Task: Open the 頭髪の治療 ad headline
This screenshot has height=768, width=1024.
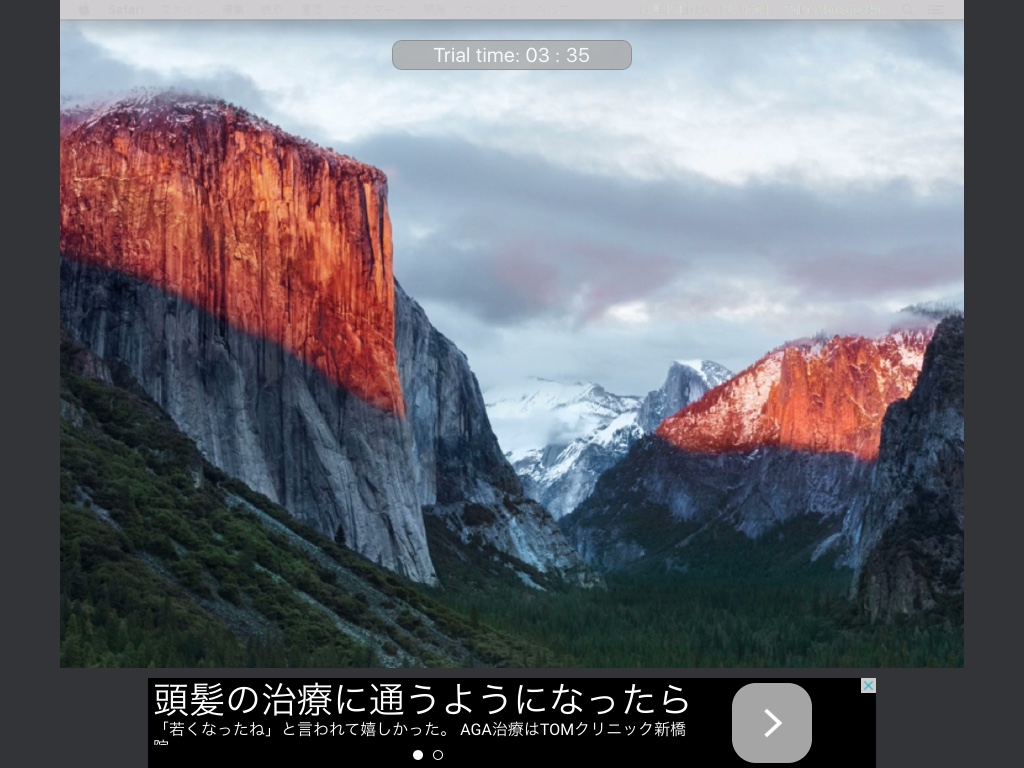Action: click(x=420, y=697)
